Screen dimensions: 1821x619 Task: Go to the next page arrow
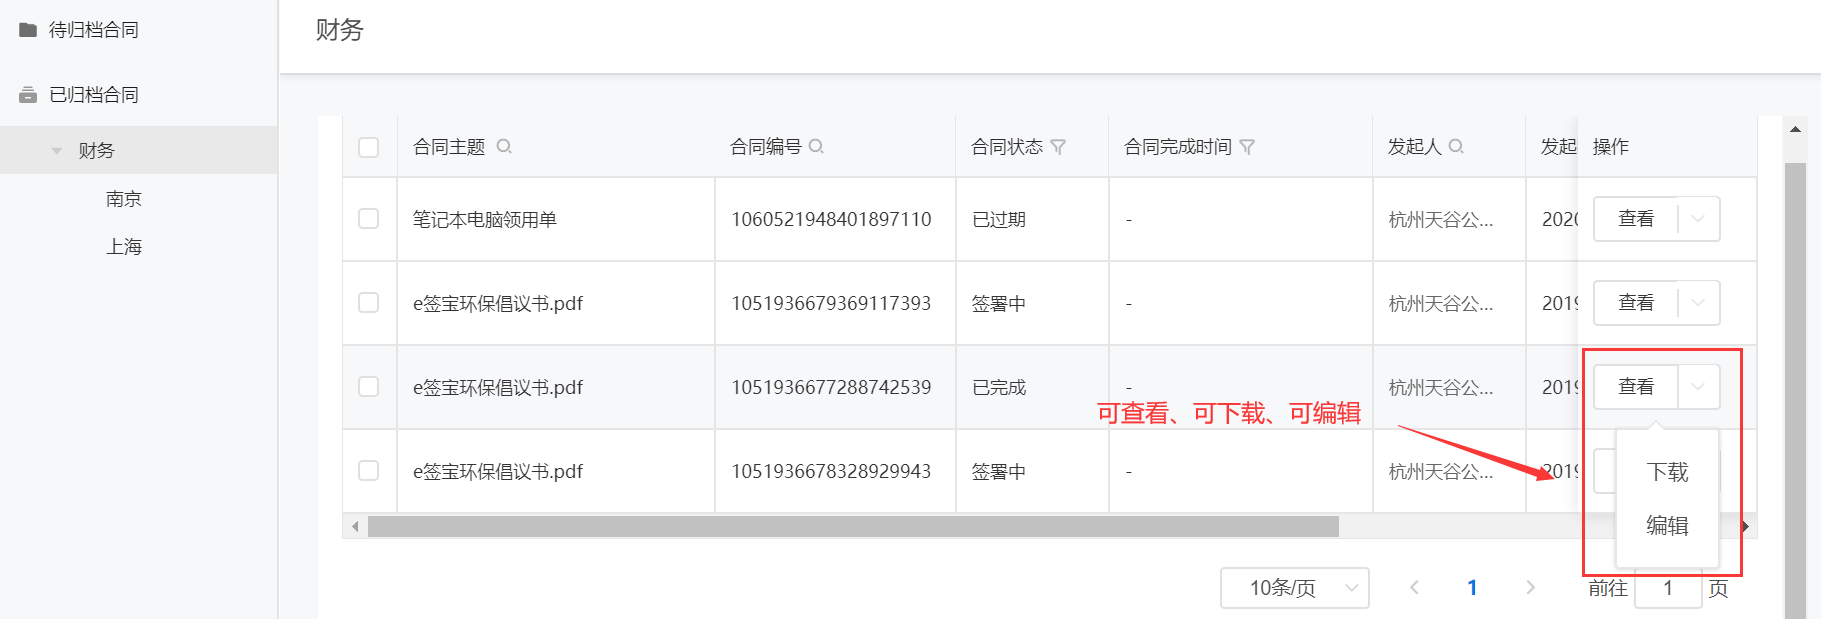(1530, 588)
